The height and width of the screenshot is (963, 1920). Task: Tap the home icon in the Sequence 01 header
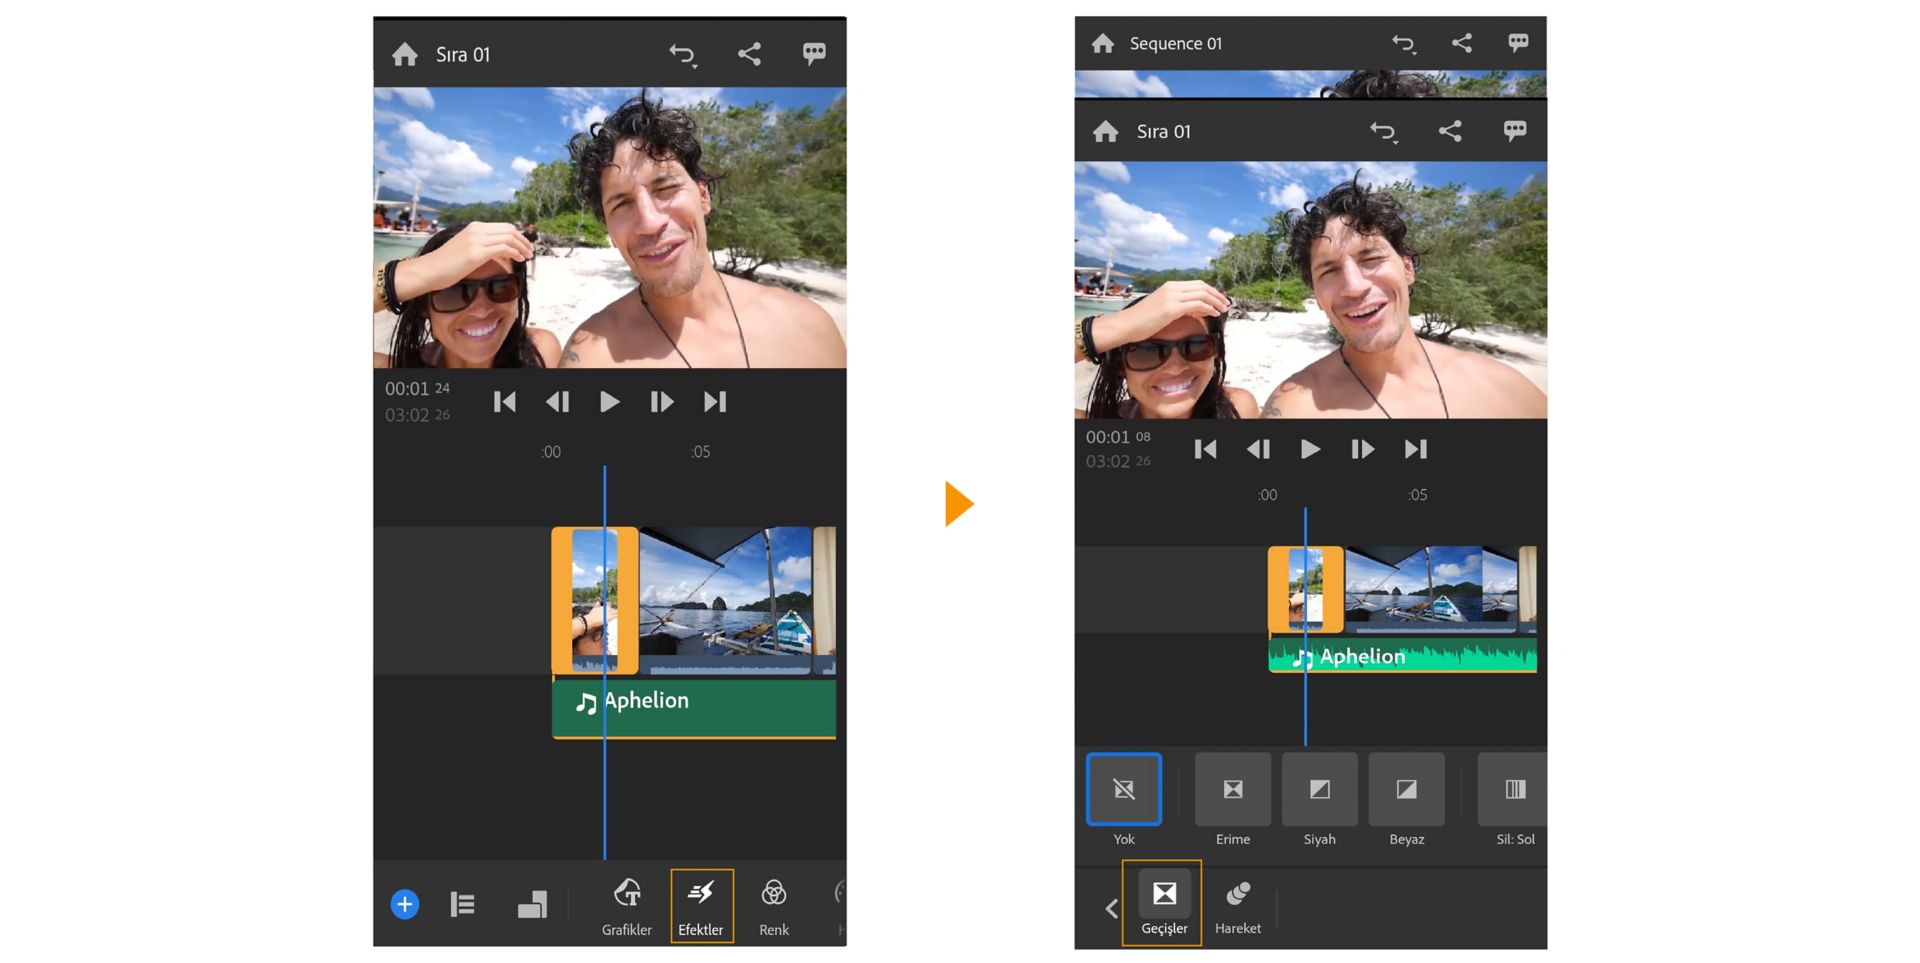pyautogui.click(x=1103, y=43)
